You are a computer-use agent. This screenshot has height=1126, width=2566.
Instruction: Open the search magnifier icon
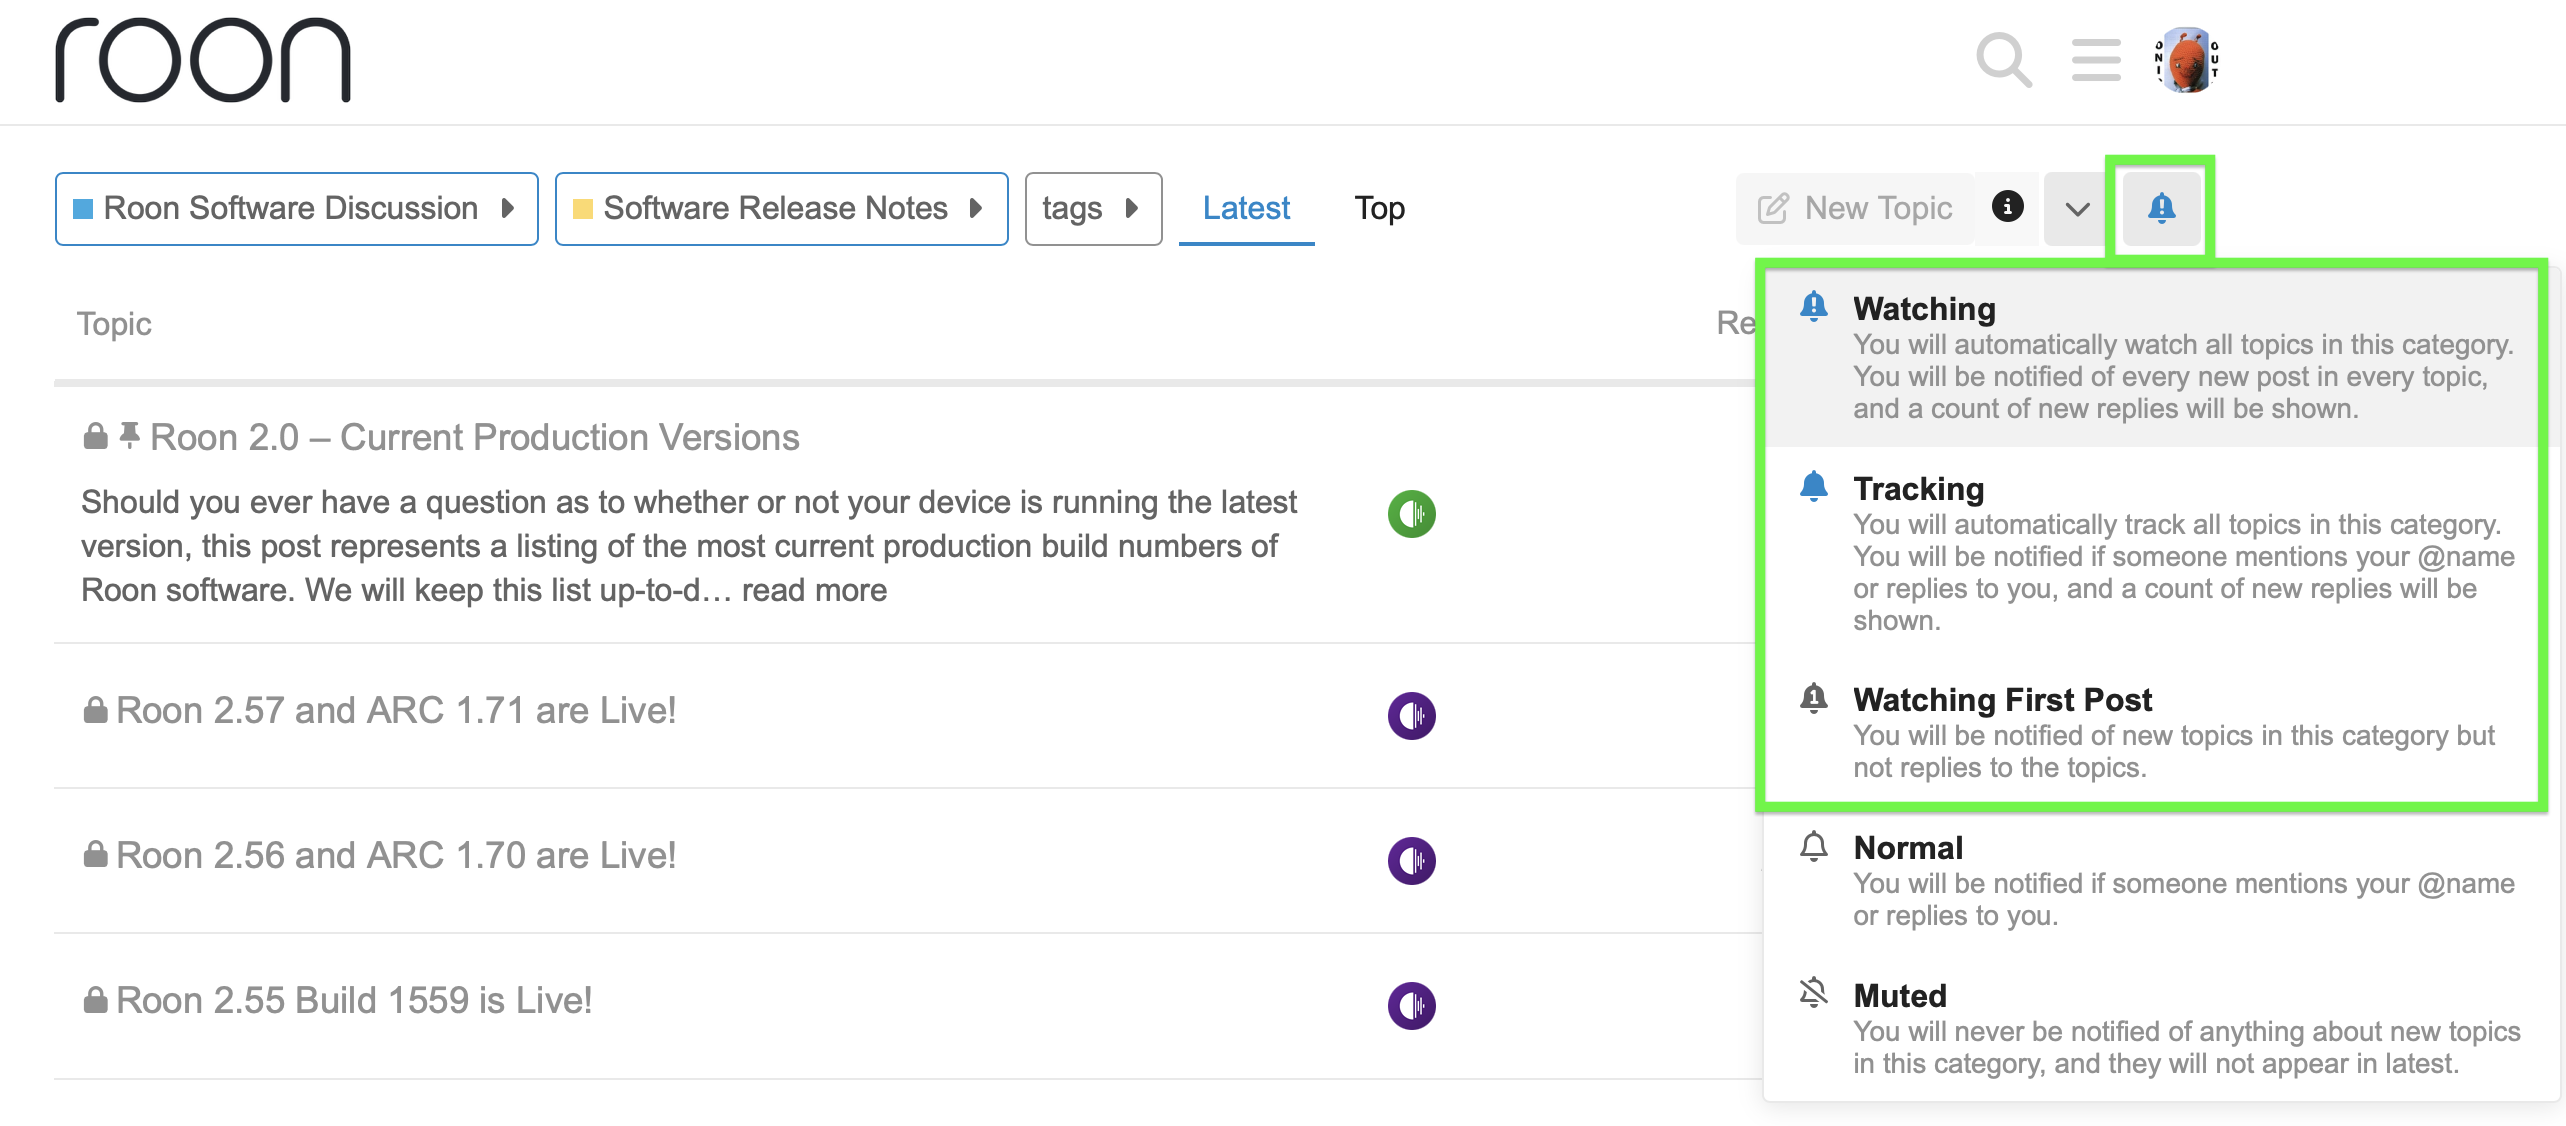2003,60
